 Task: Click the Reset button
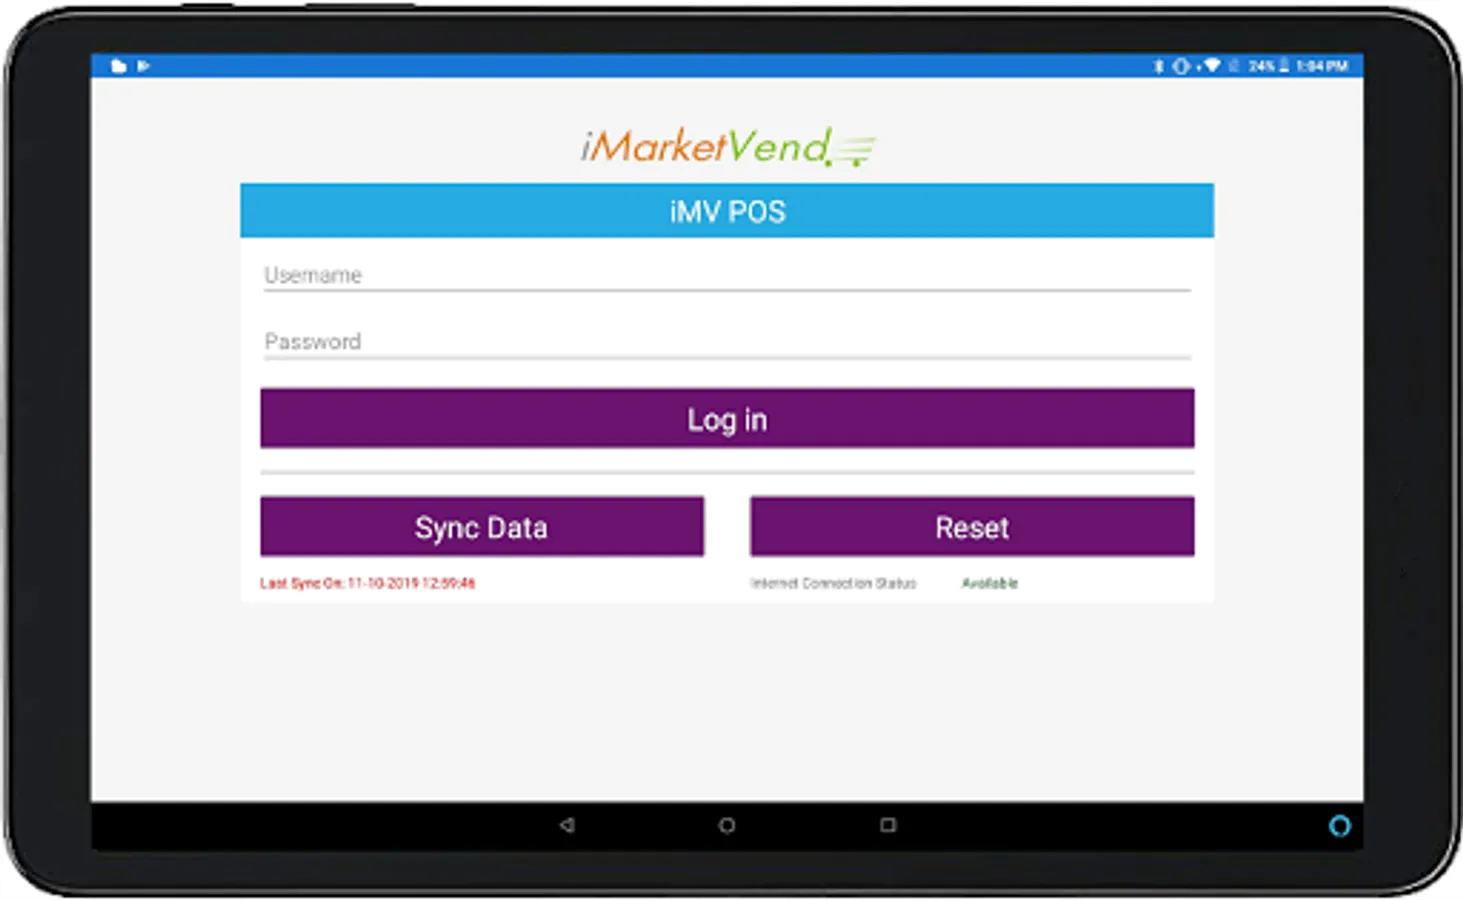click(972, 526)
